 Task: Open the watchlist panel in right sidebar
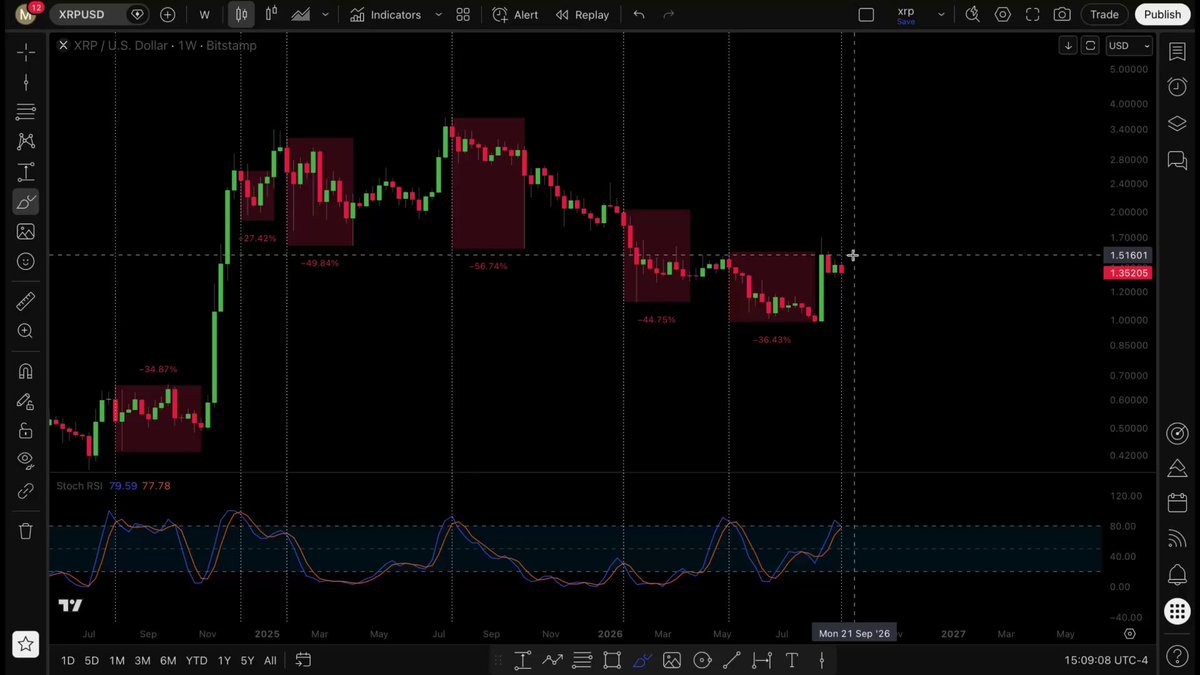coord(1177,52)
